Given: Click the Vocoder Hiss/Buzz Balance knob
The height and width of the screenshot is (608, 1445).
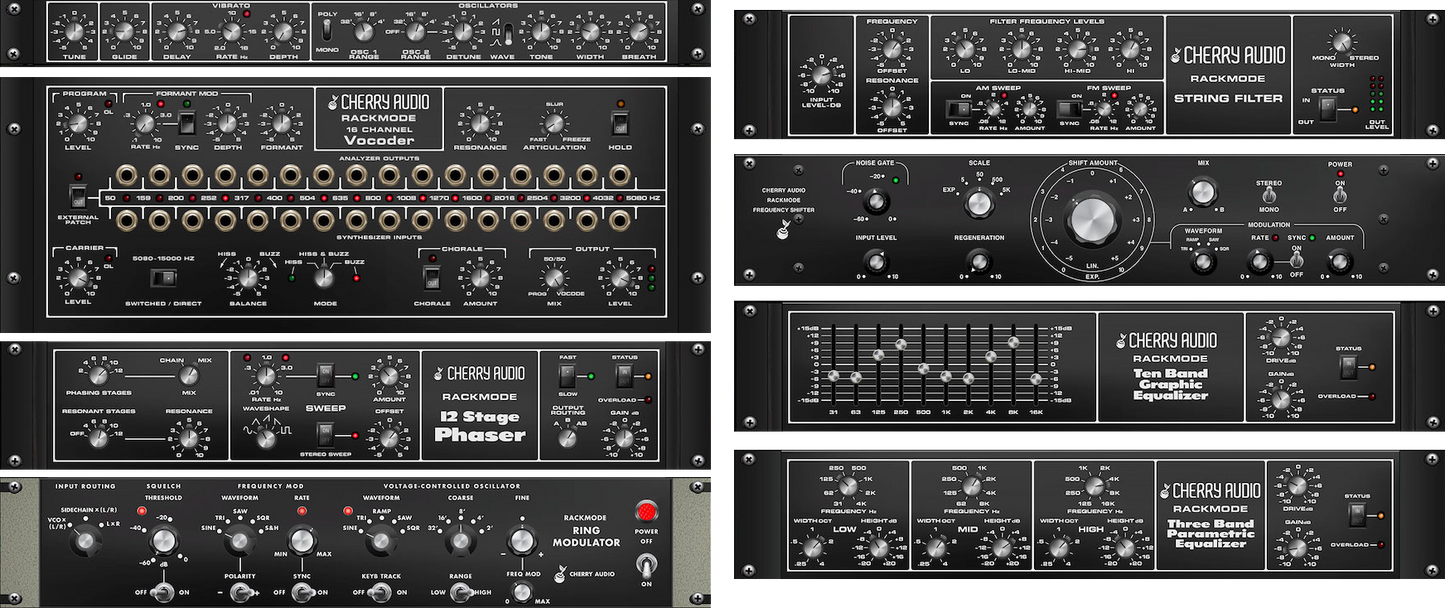Looking at the screenshot, I should 246,277.
